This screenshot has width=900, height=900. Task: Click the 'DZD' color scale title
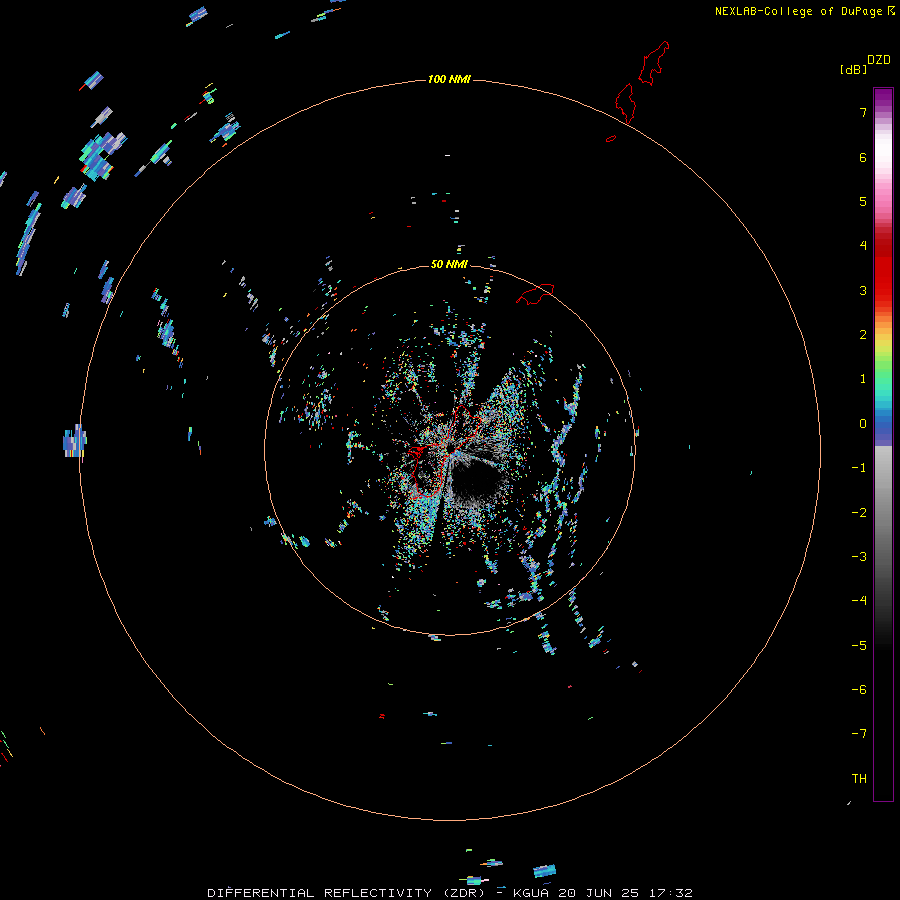(x=879, y=60)
